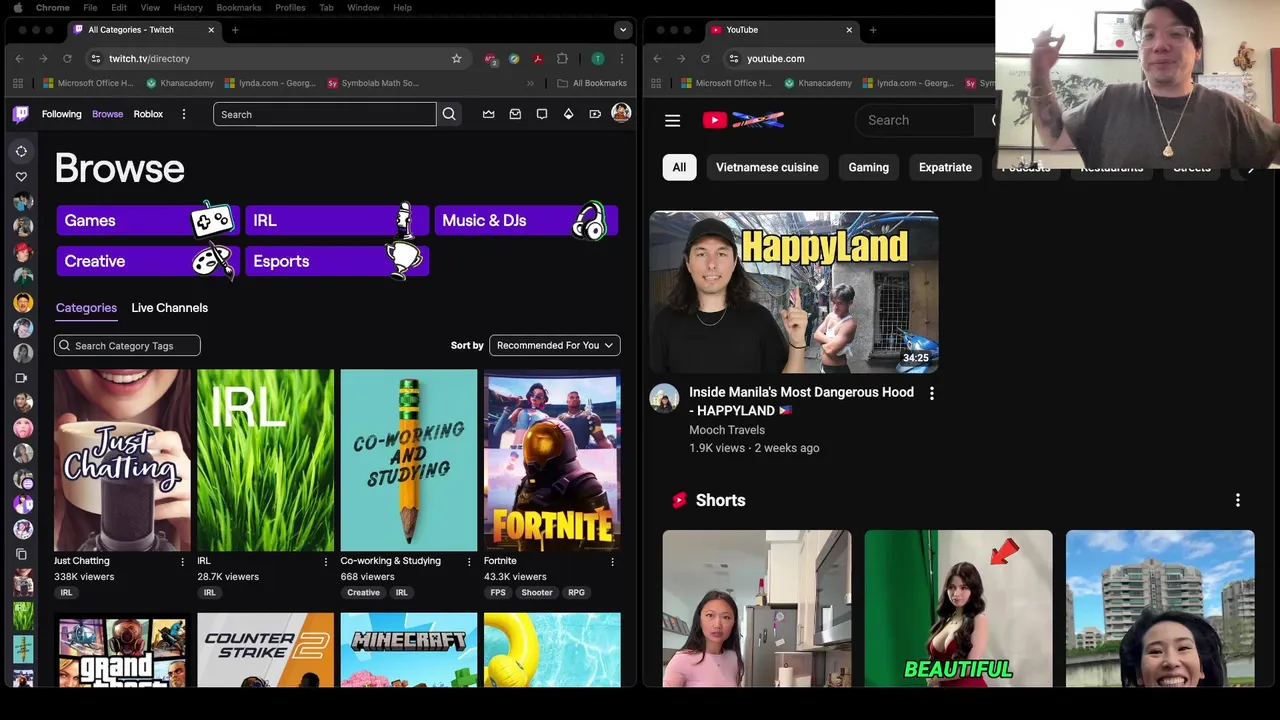This screenshot has width=1280, height=720.
Task: Click the Acrobat extension icon in Twitch window
Action: 538,59
